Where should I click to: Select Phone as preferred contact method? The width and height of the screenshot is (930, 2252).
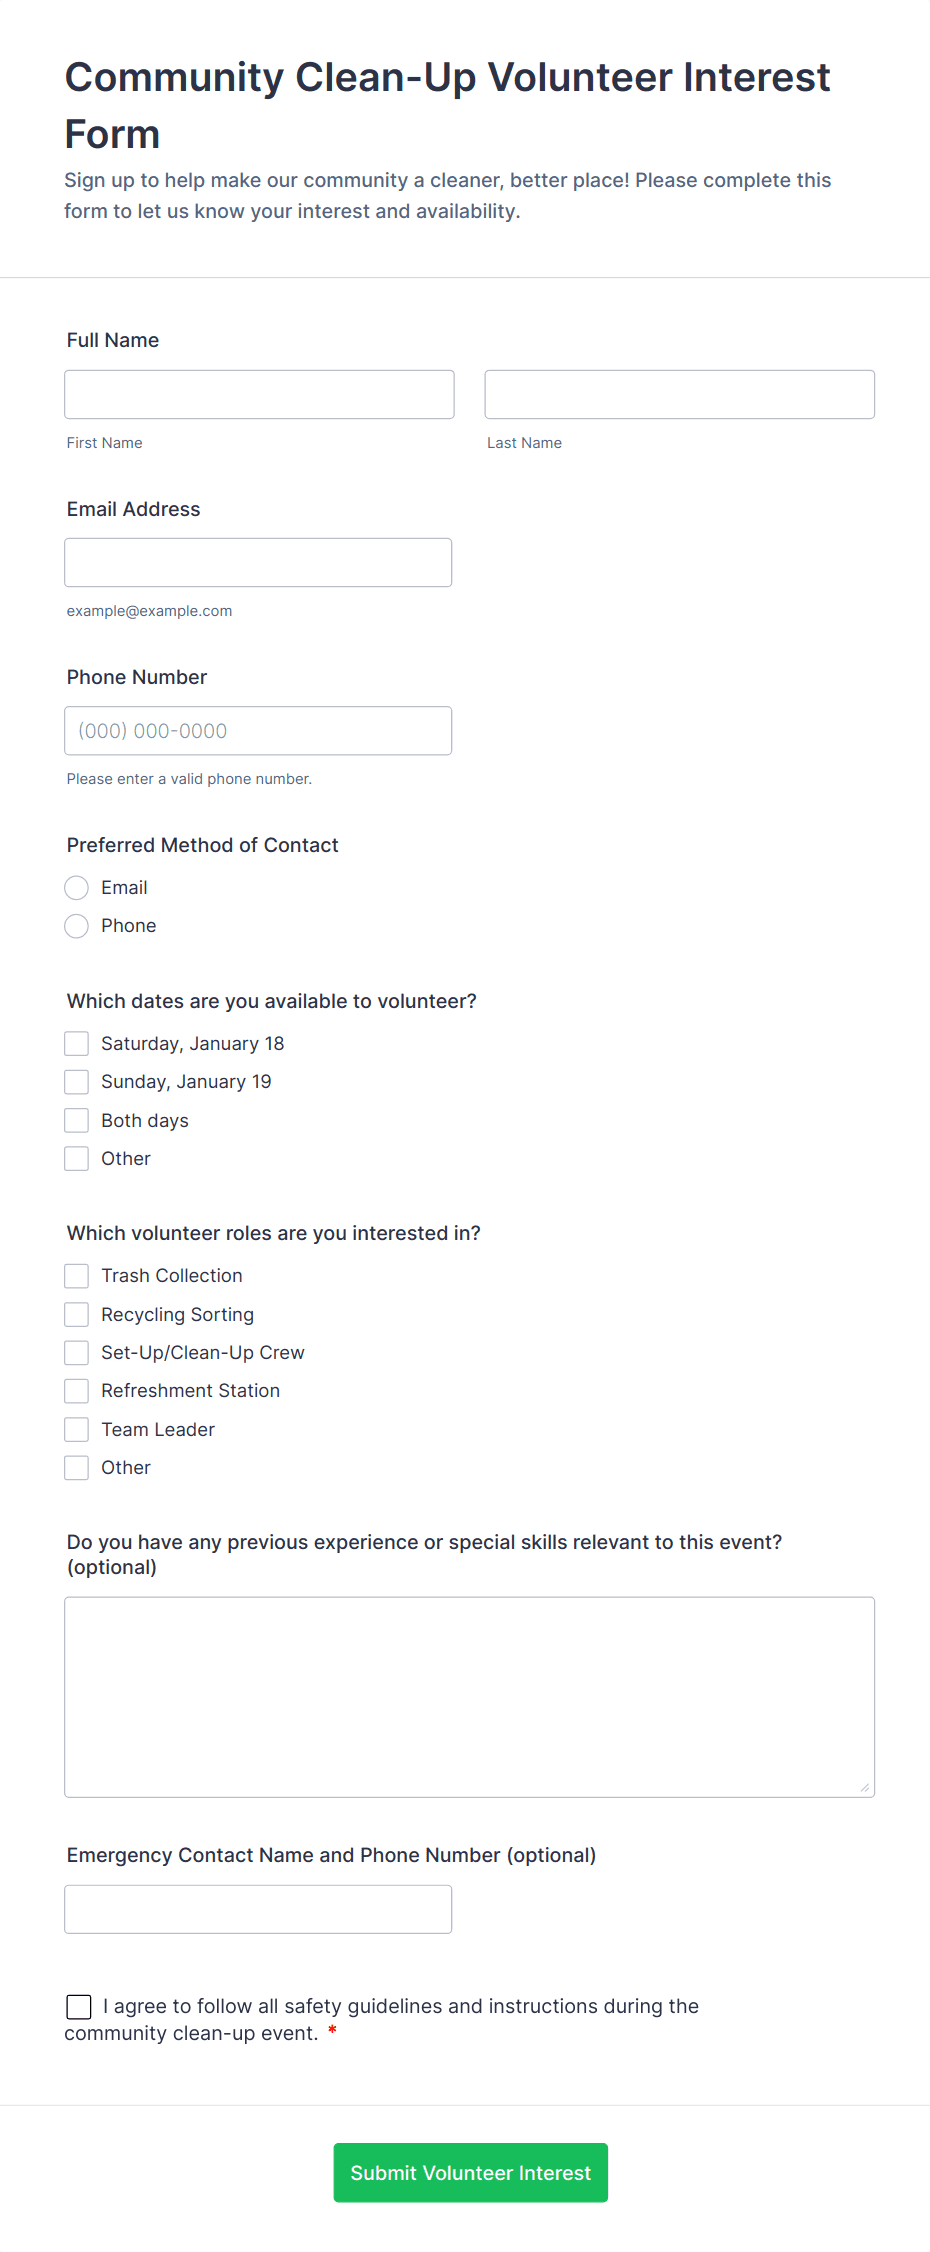click(x=76, y=926)
